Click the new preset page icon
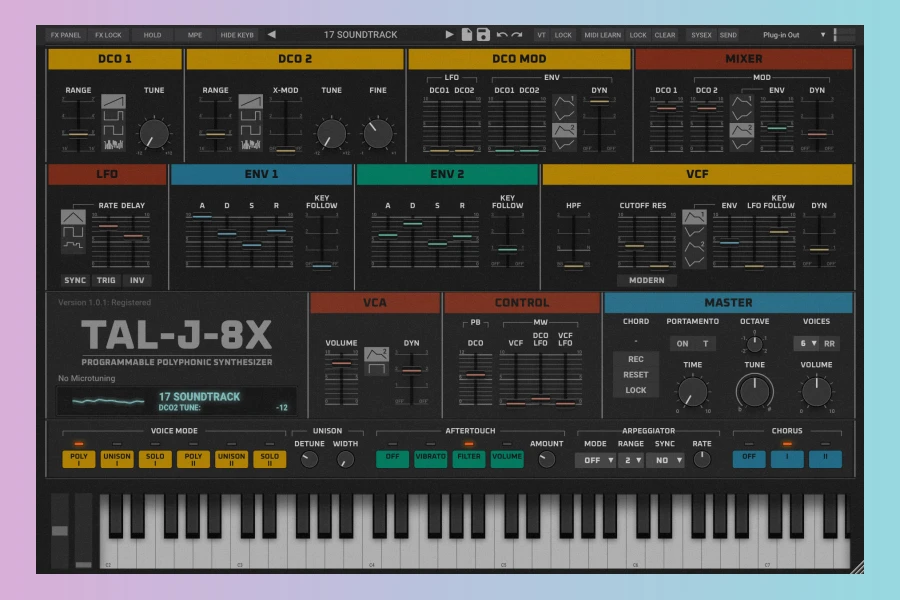 click(x=466, y=35)
